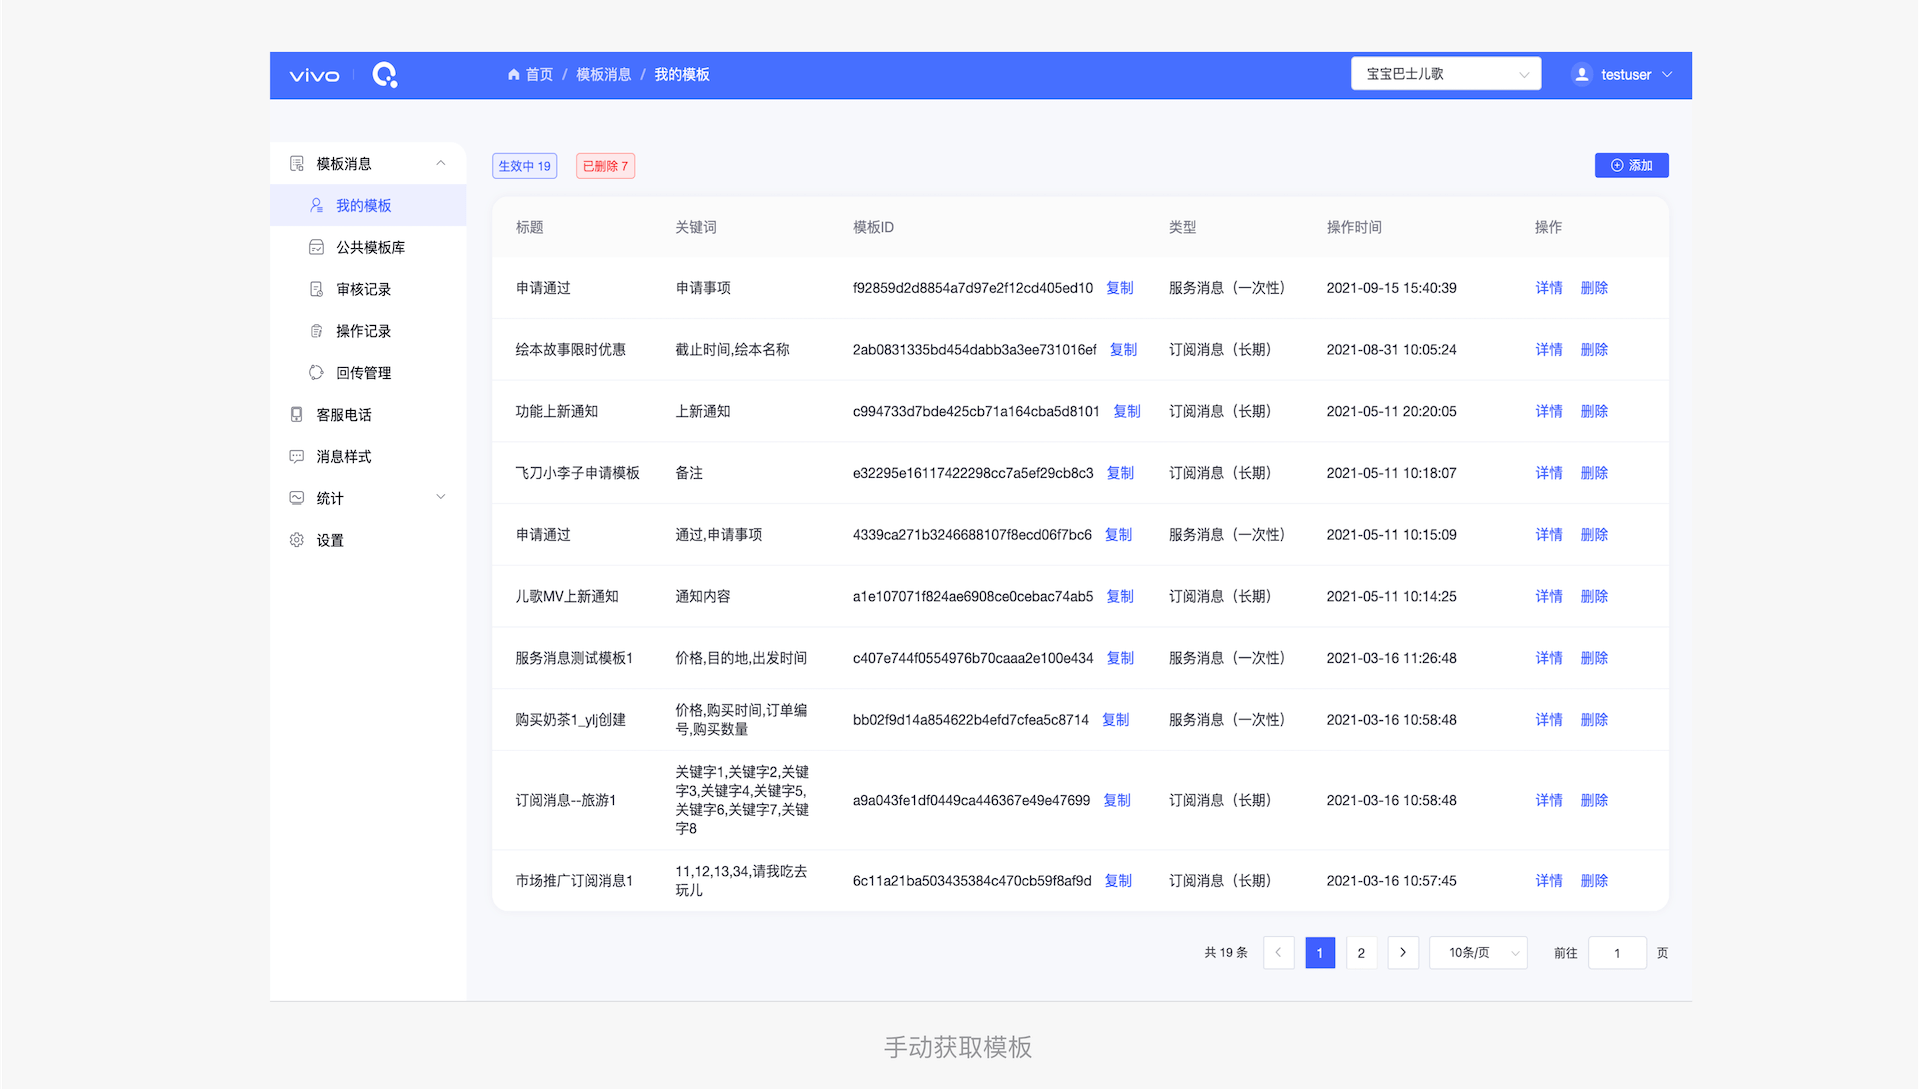The height and width of the screenshot is (1089, 1920).
Task: Open 回传管理 from the sidebar
Action: tap(366, 372)
